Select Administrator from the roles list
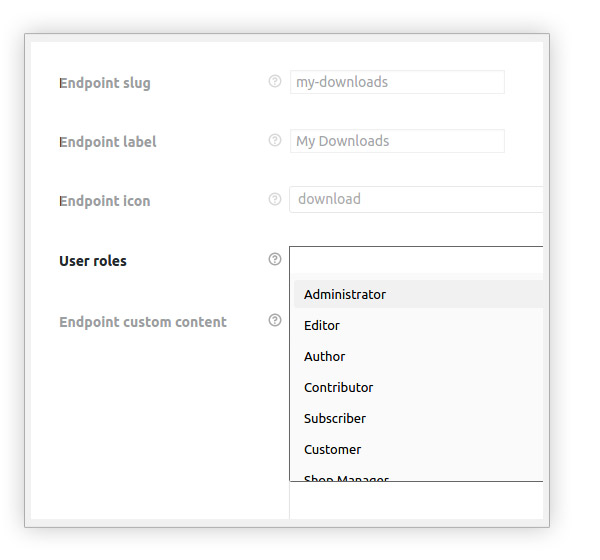 pyautogui.click(x=419, y=294)
